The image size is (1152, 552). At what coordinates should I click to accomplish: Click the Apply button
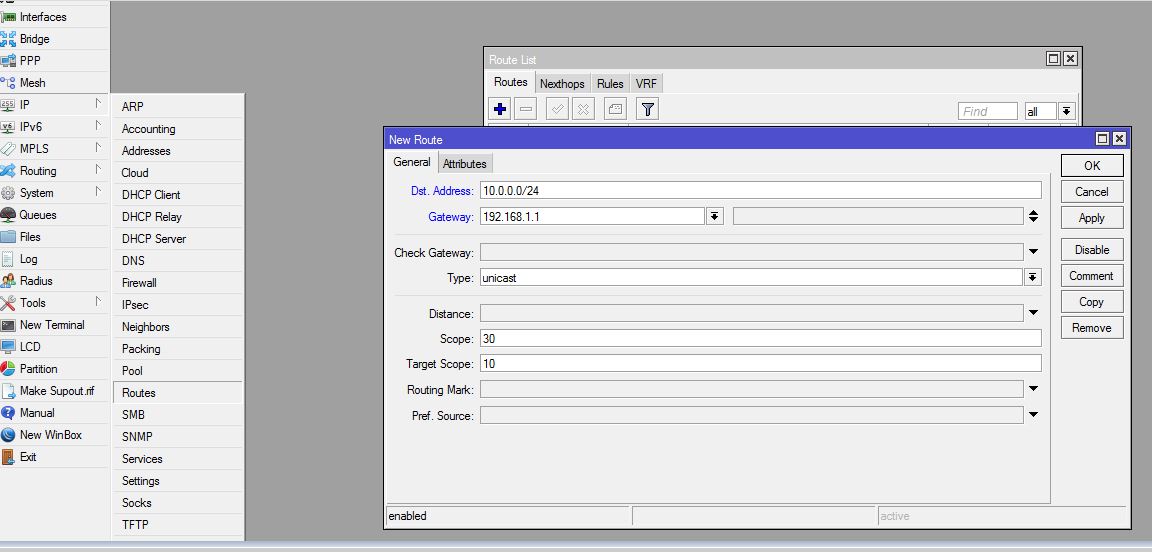point(1092,218)
